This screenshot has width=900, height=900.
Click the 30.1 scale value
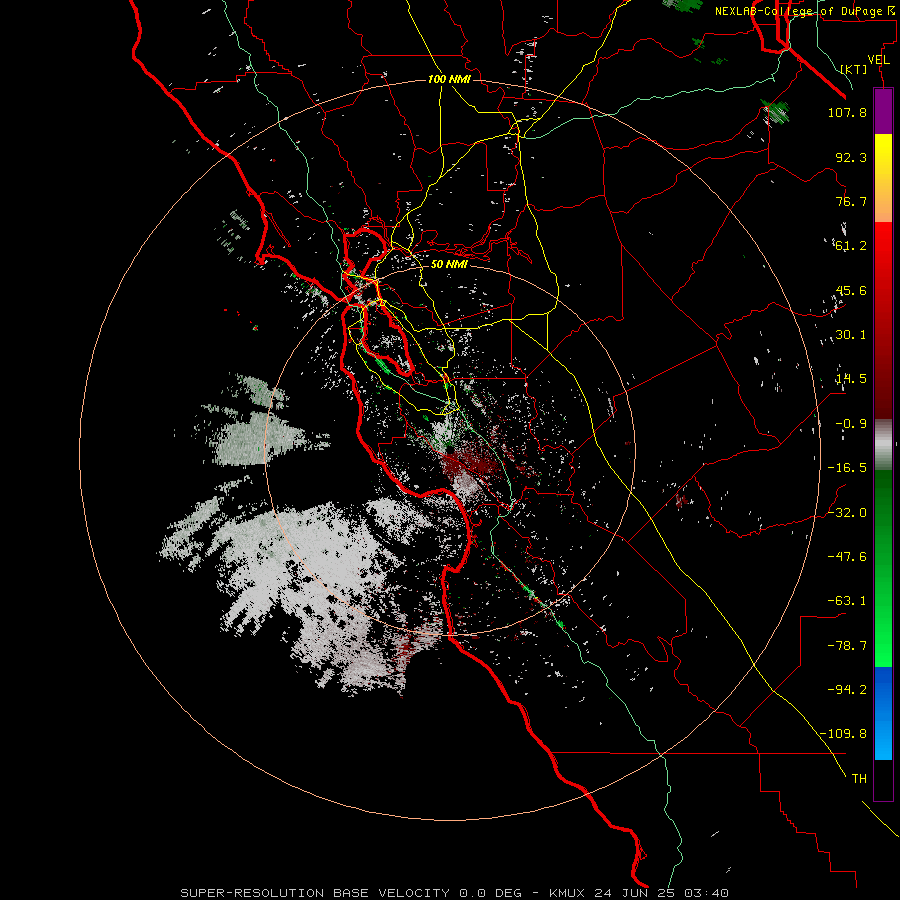(x=851, y=335)
